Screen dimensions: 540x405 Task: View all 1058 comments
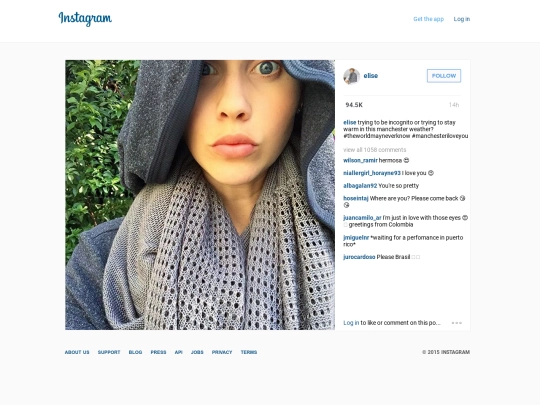pos(375,149)
